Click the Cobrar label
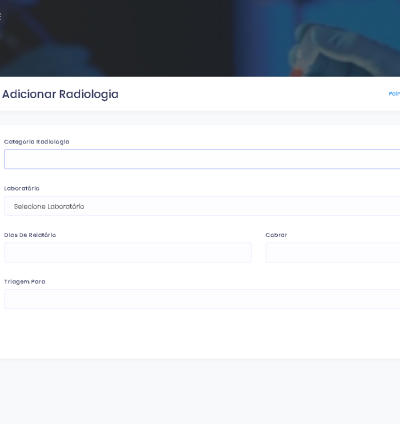This screenshot has width=400, height=424. [x=276, y=235]
